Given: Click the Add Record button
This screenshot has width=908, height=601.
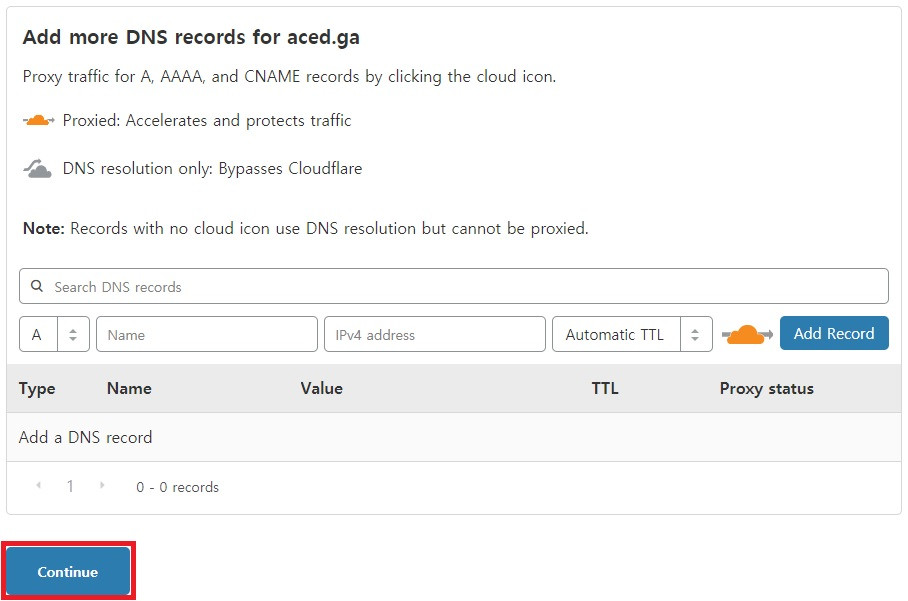Looking at the screenshot, I should 834,333.
